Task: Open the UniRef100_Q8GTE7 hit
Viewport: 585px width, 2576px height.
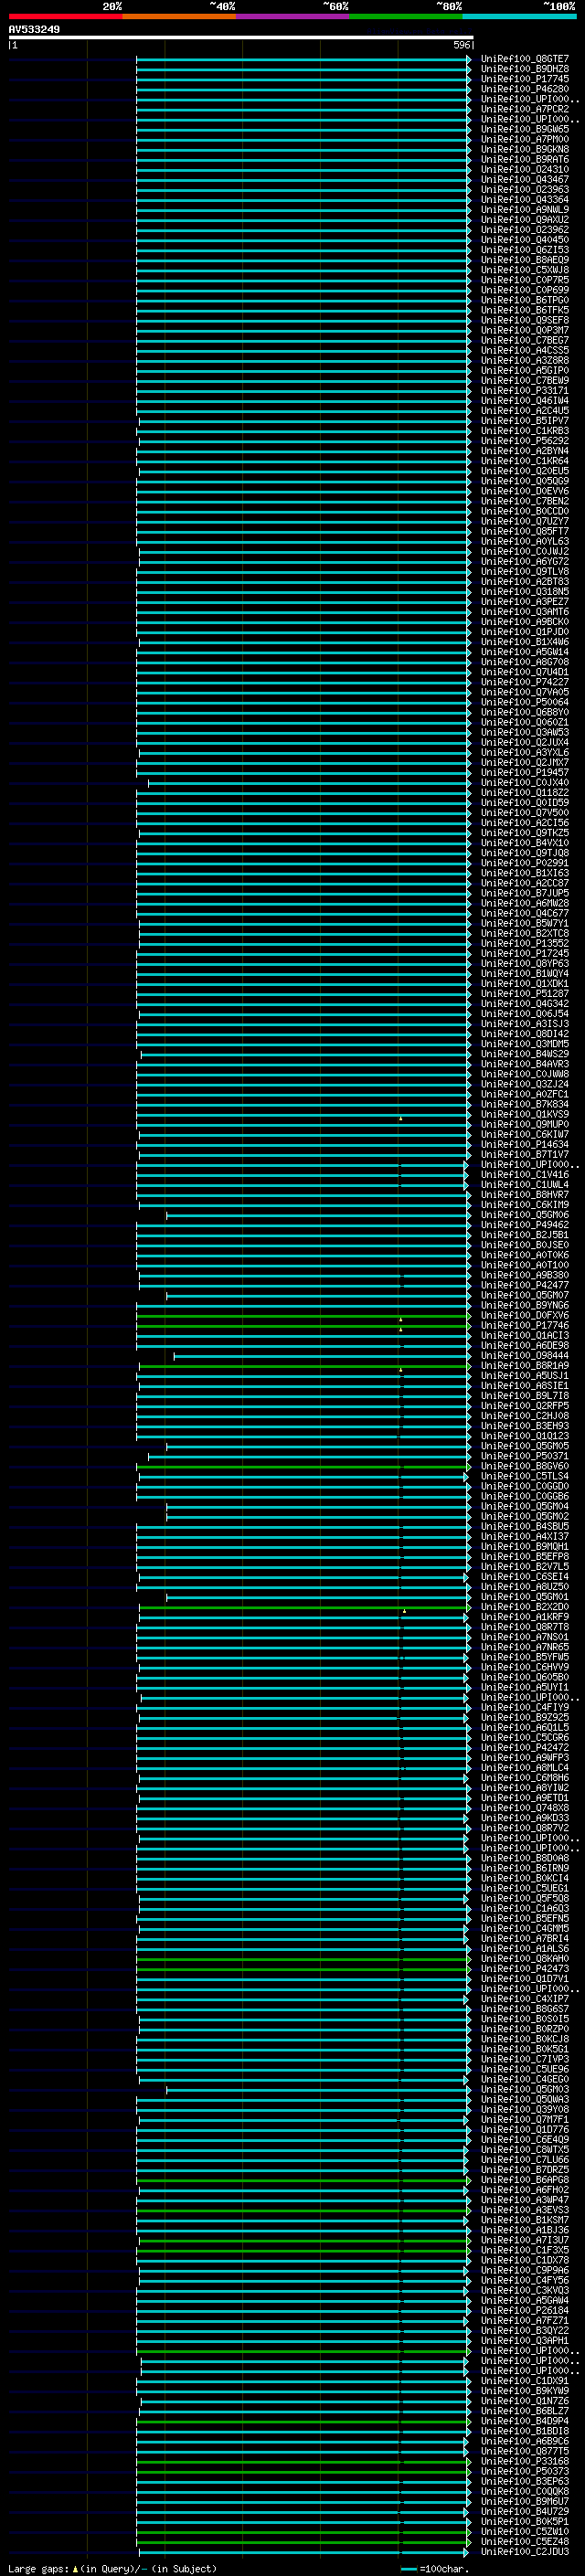Action: point(524,59)
